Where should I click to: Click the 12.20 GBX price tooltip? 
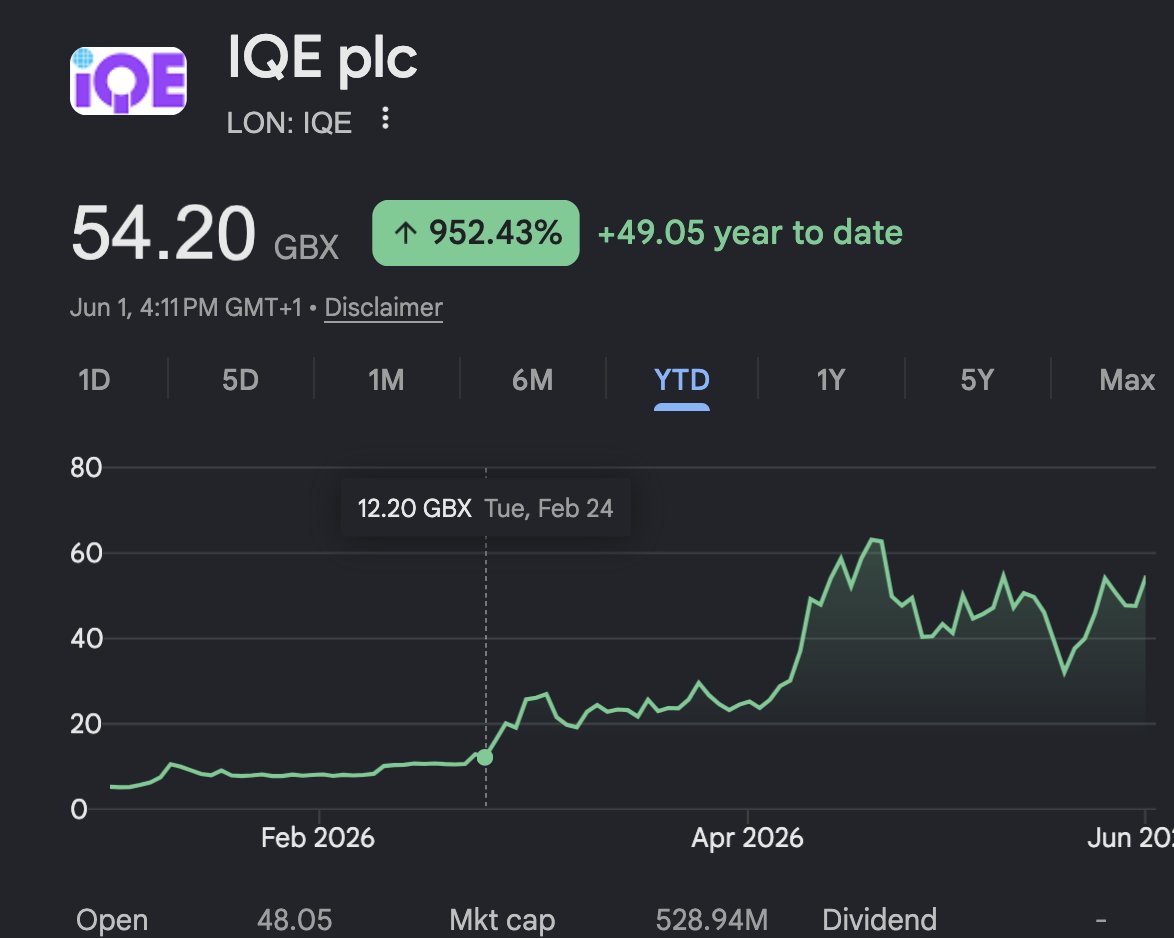pos(485,508)
